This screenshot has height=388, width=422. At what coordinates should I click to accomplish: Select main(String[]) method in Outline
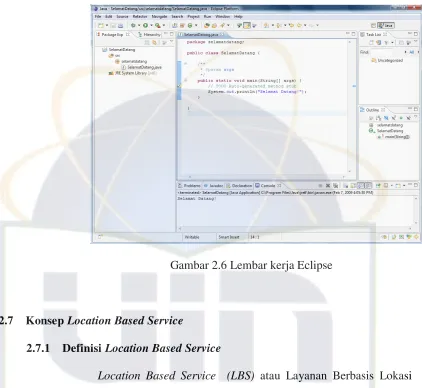(x=394, y=137)
